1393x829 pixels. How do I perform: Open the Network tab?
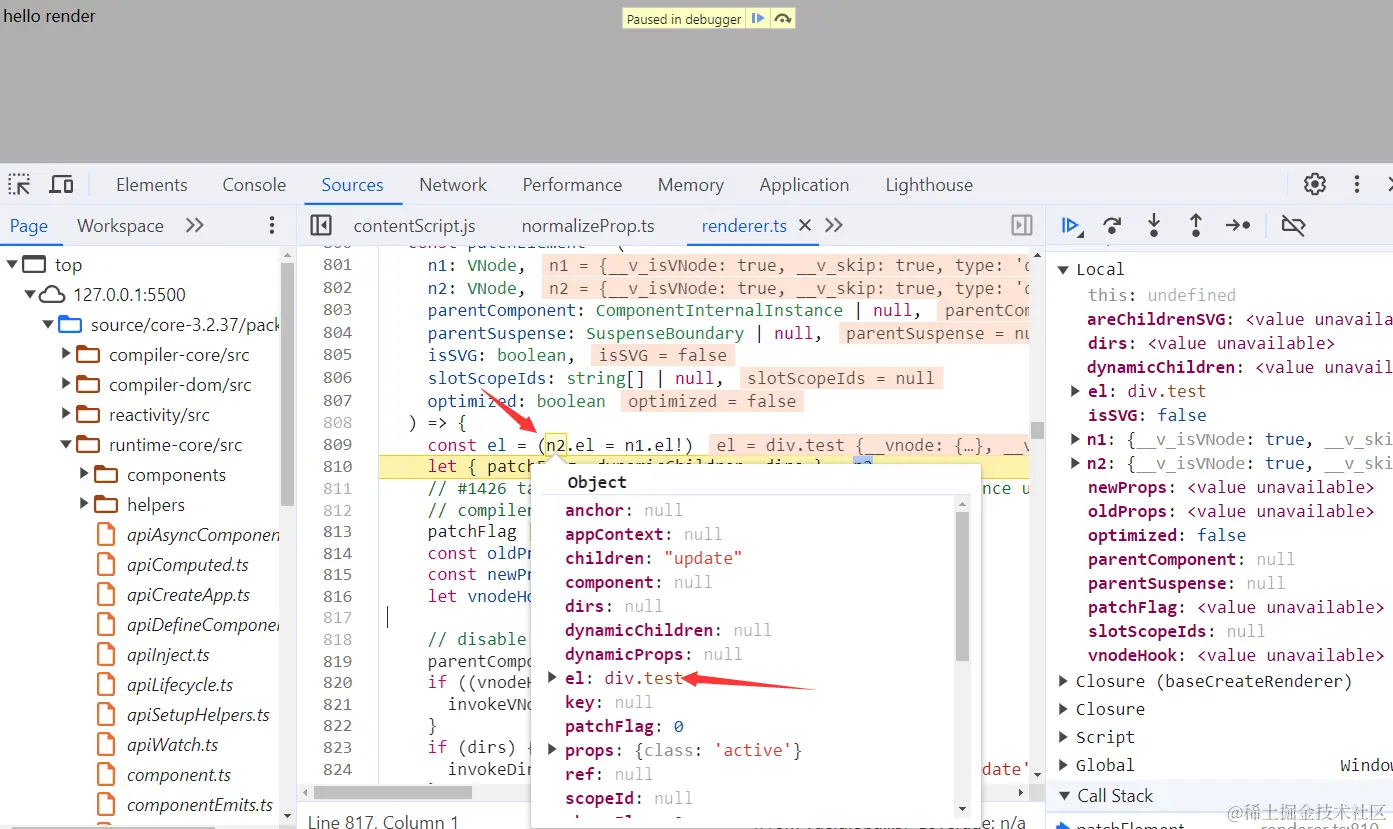[453, 184]
